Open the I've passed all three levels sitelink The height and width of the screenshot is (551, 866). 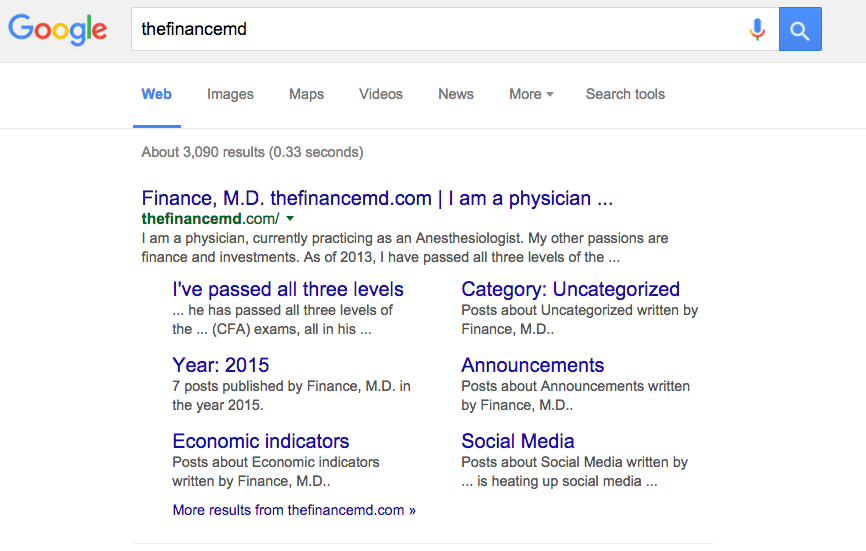(x=288, y=289)
